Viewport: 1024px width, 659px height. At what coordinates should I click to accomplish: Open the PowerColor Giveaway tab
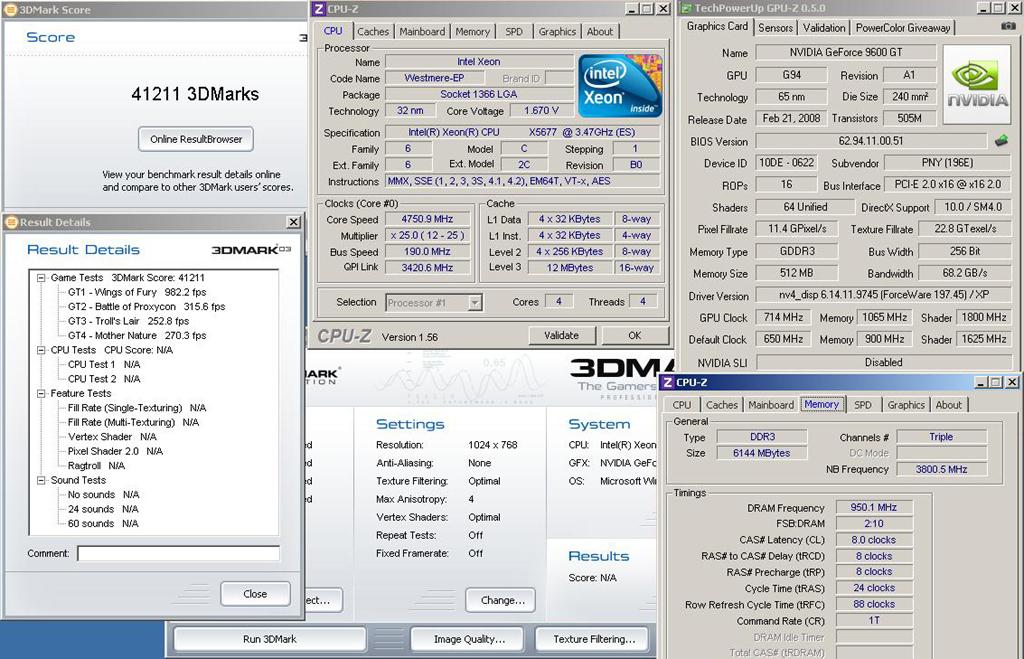(x=903, y=27)
